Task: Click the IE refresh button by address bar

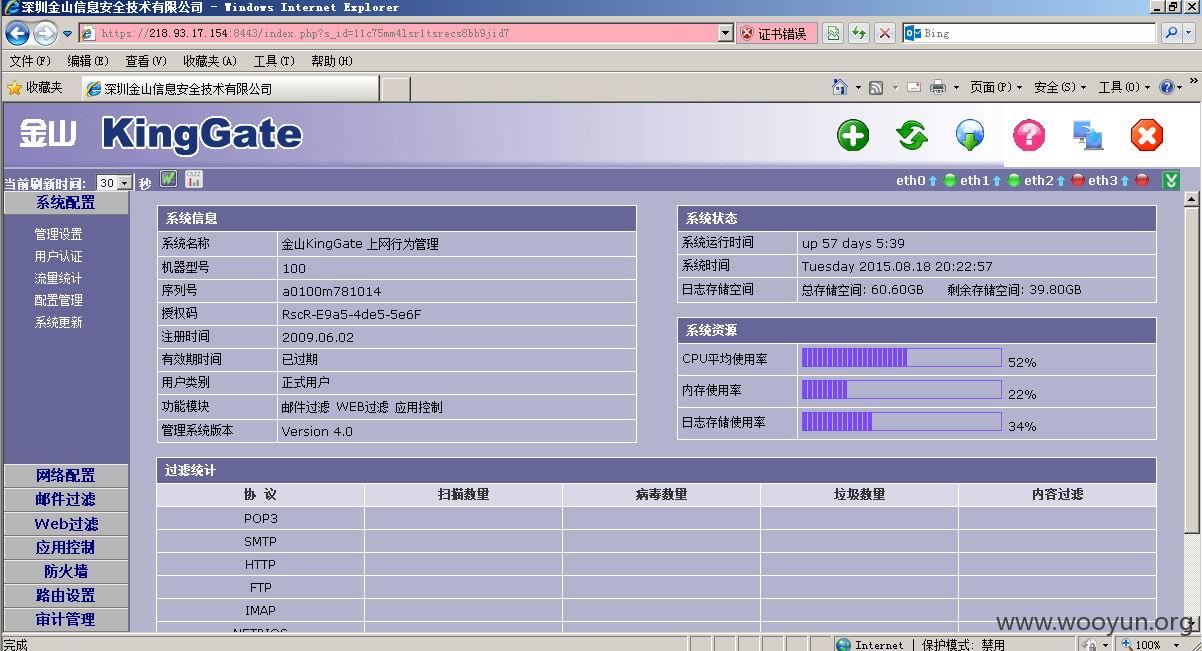Action: point(858,33)
